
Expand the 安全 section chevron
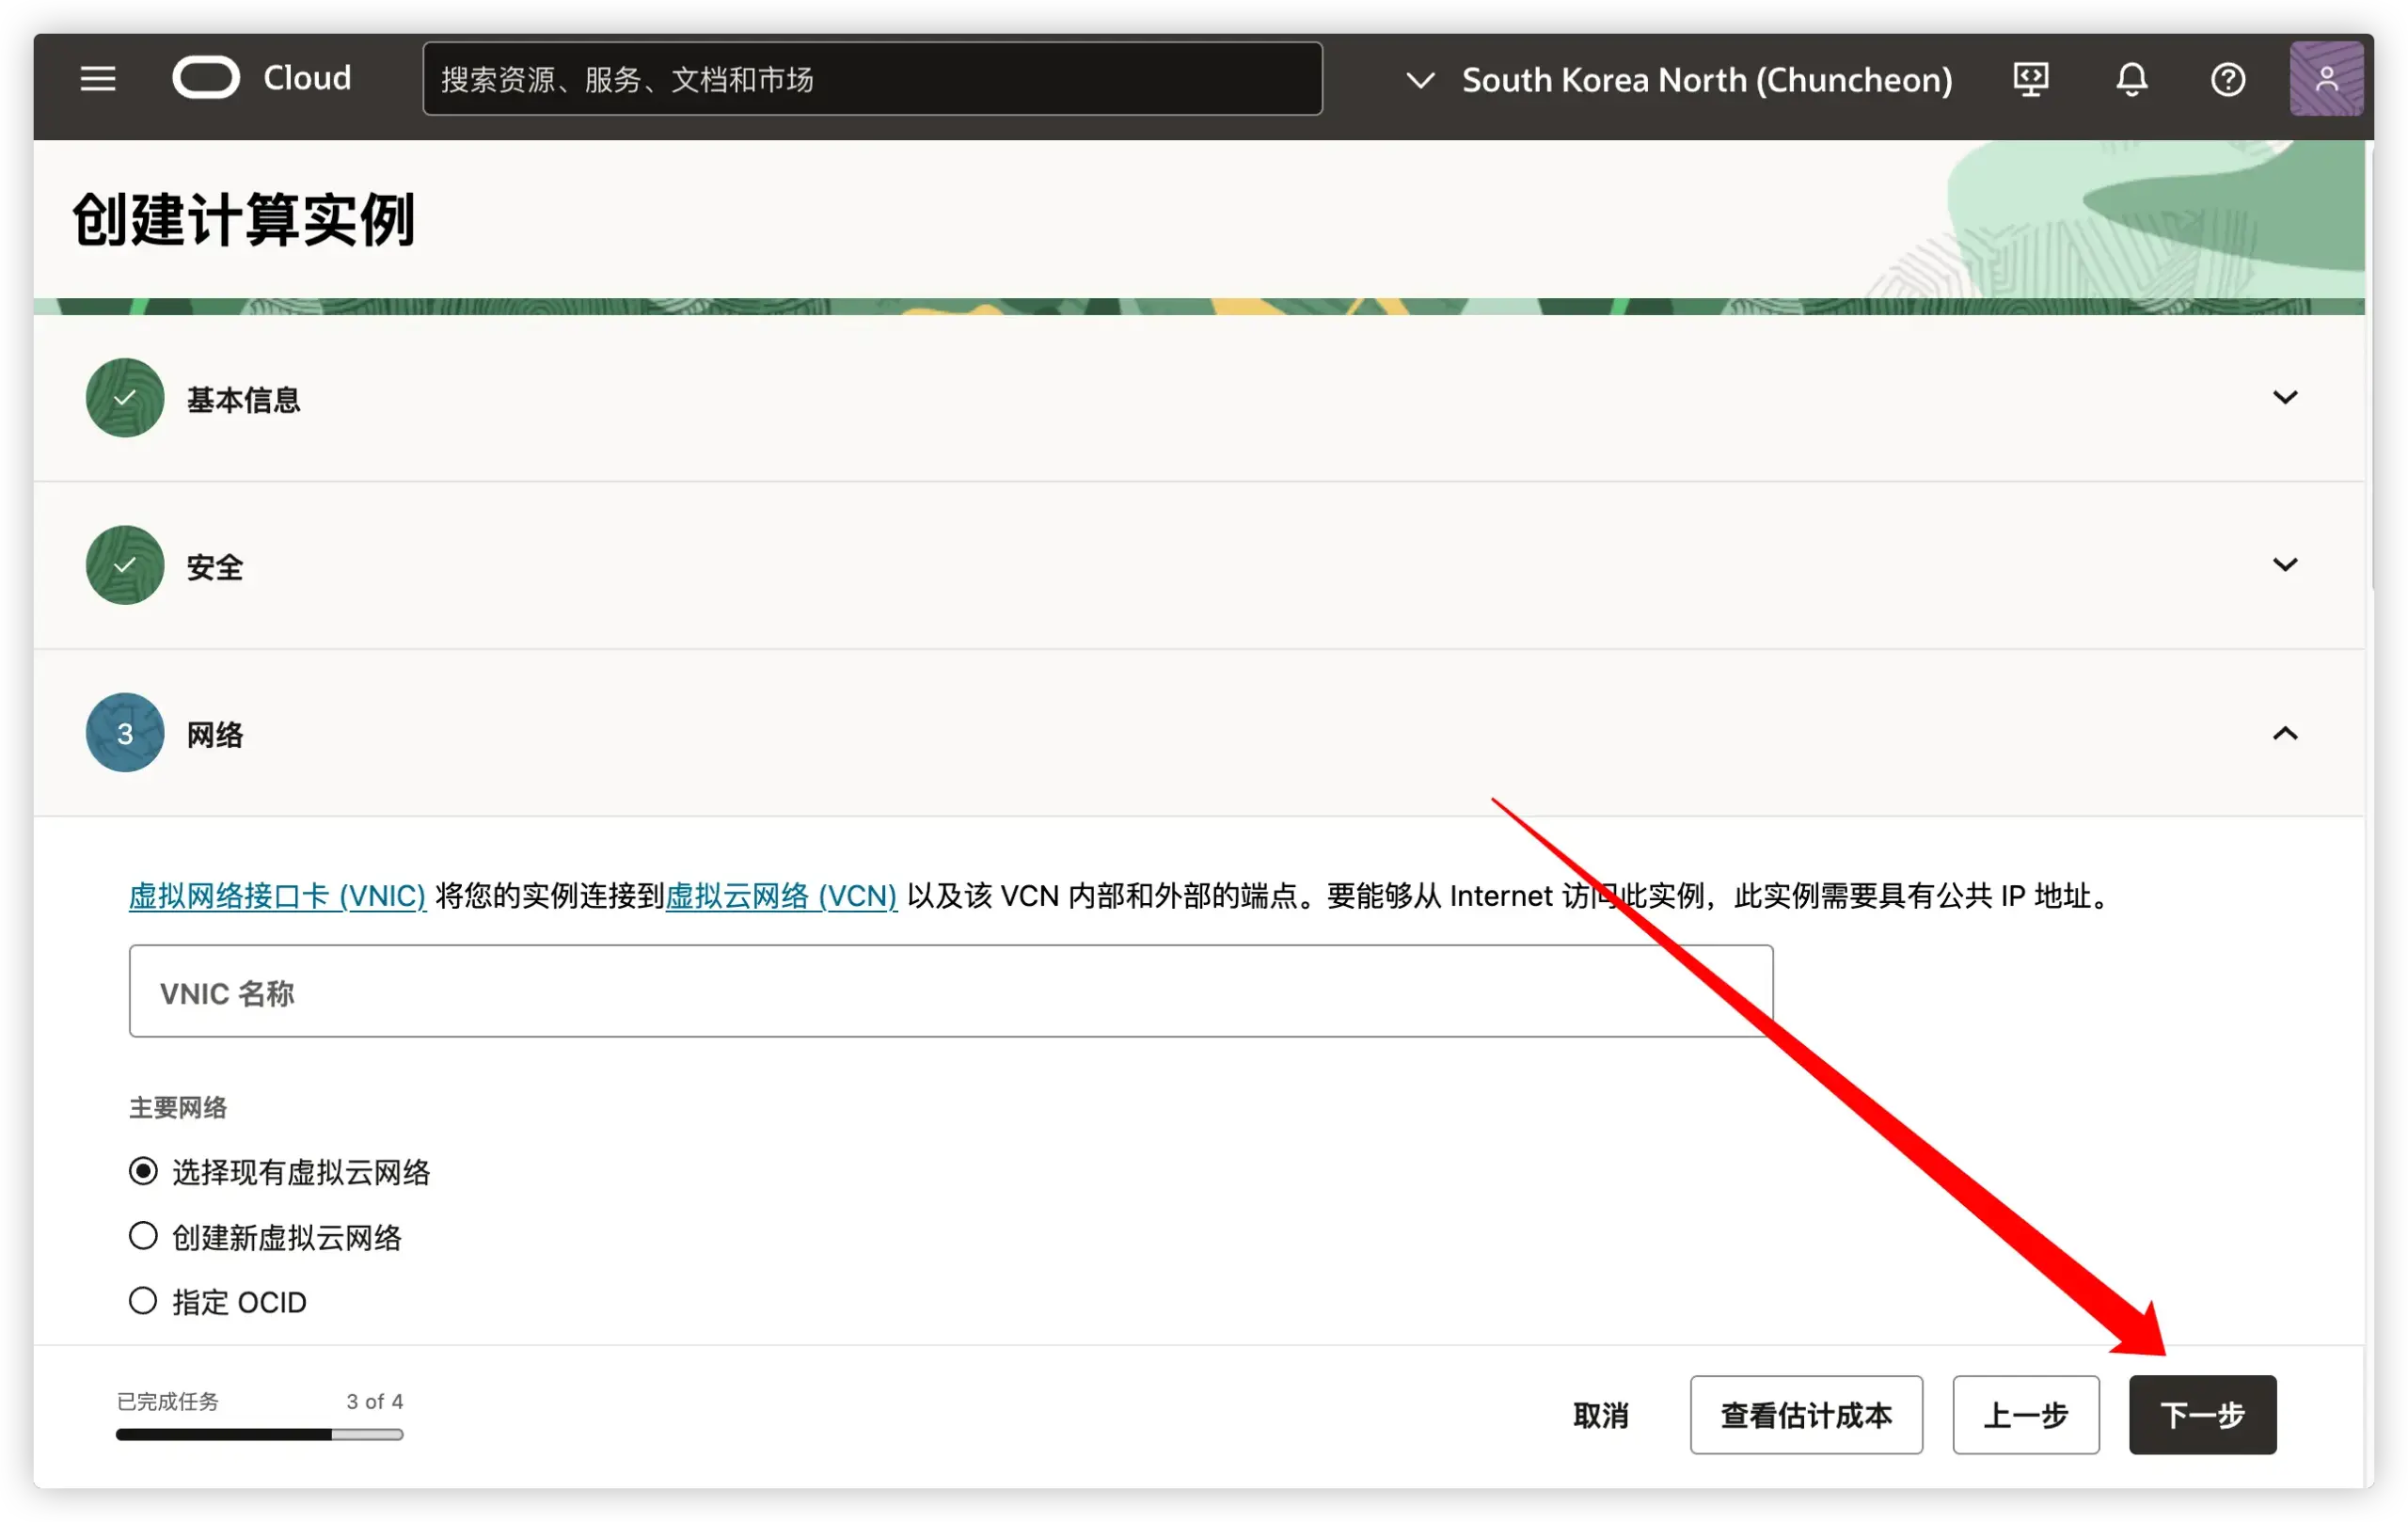(x=2284, y=565)
